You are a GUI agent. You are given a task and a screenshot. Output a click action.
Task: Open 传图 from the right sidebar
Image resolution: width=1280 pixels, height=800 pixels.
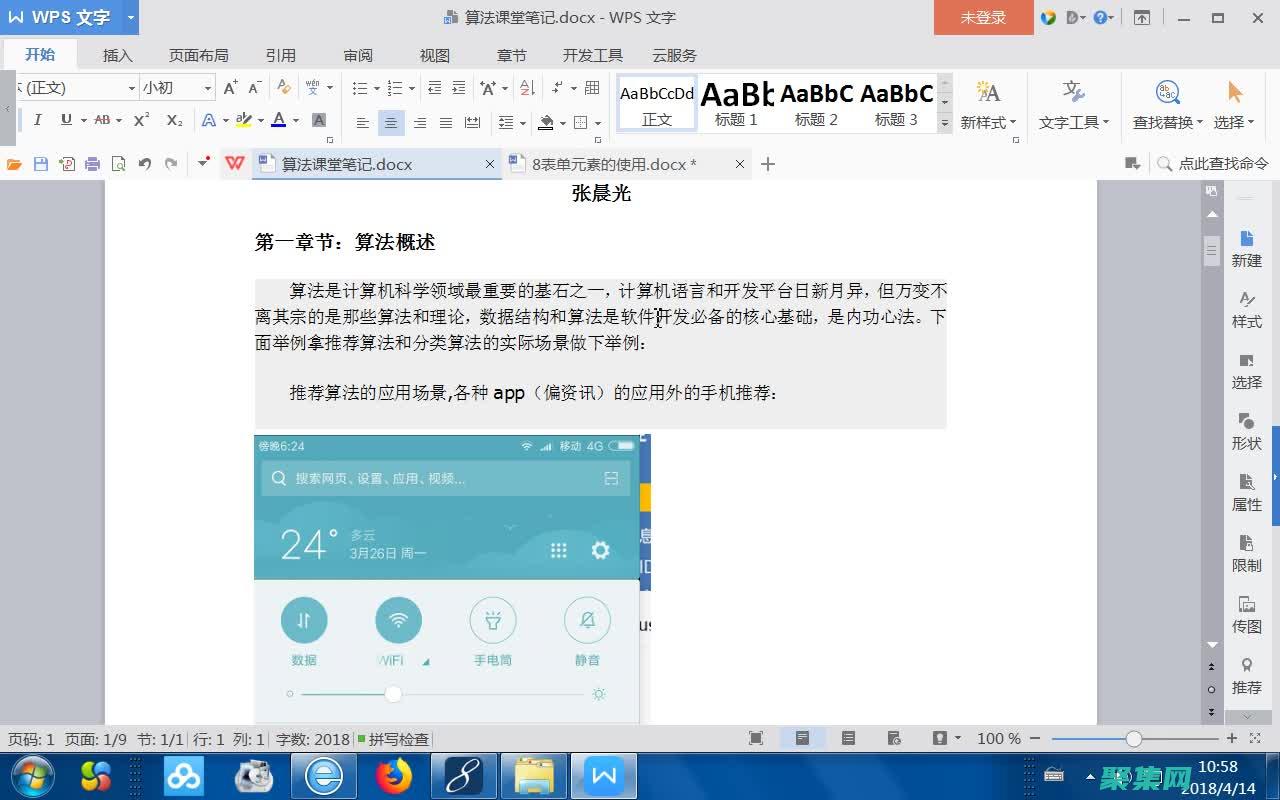pyautogui.click(x=1246, y=614)
